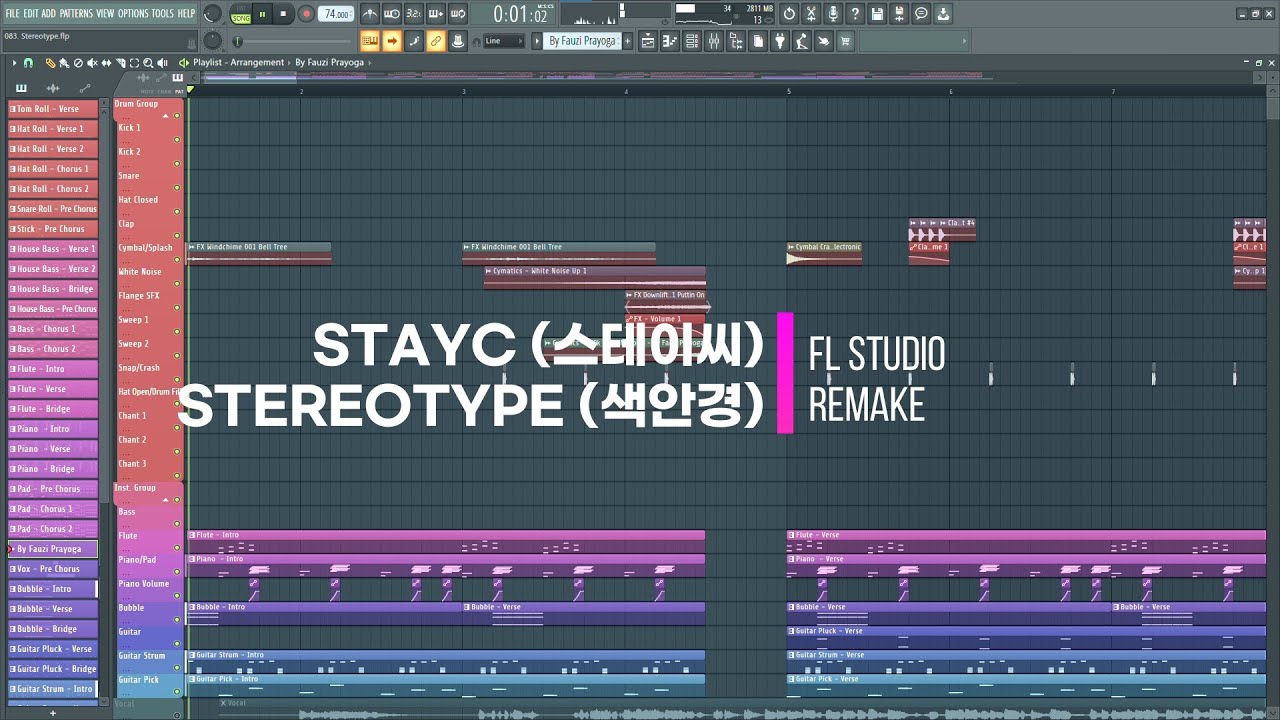Open the Playlist view icon
1280x720 pixels.
click(x=647, y=41)
